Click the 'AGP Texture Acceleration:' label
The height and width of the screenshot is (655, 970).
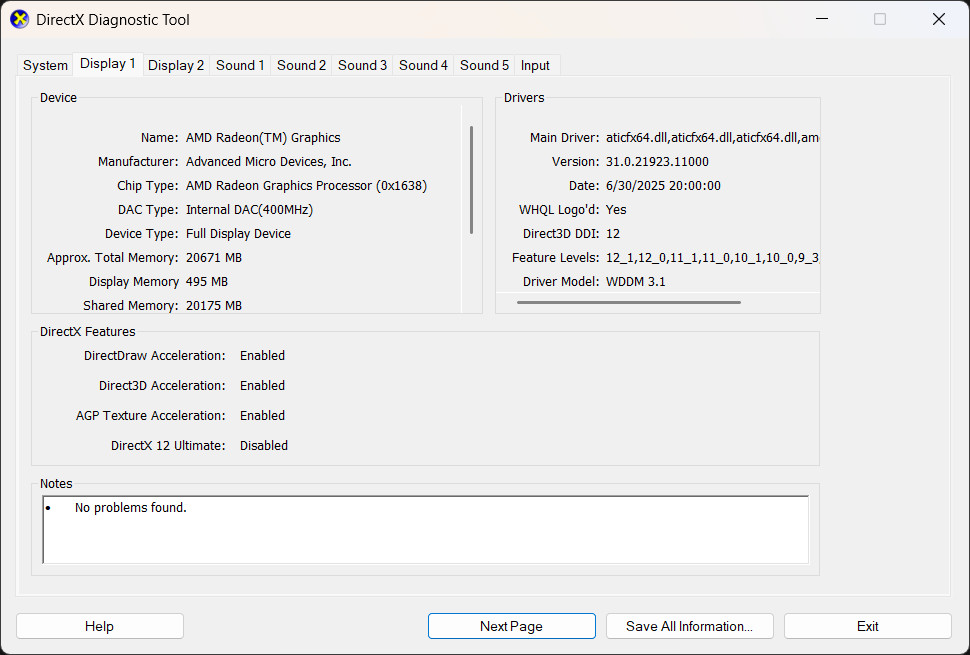pos(150,416)
